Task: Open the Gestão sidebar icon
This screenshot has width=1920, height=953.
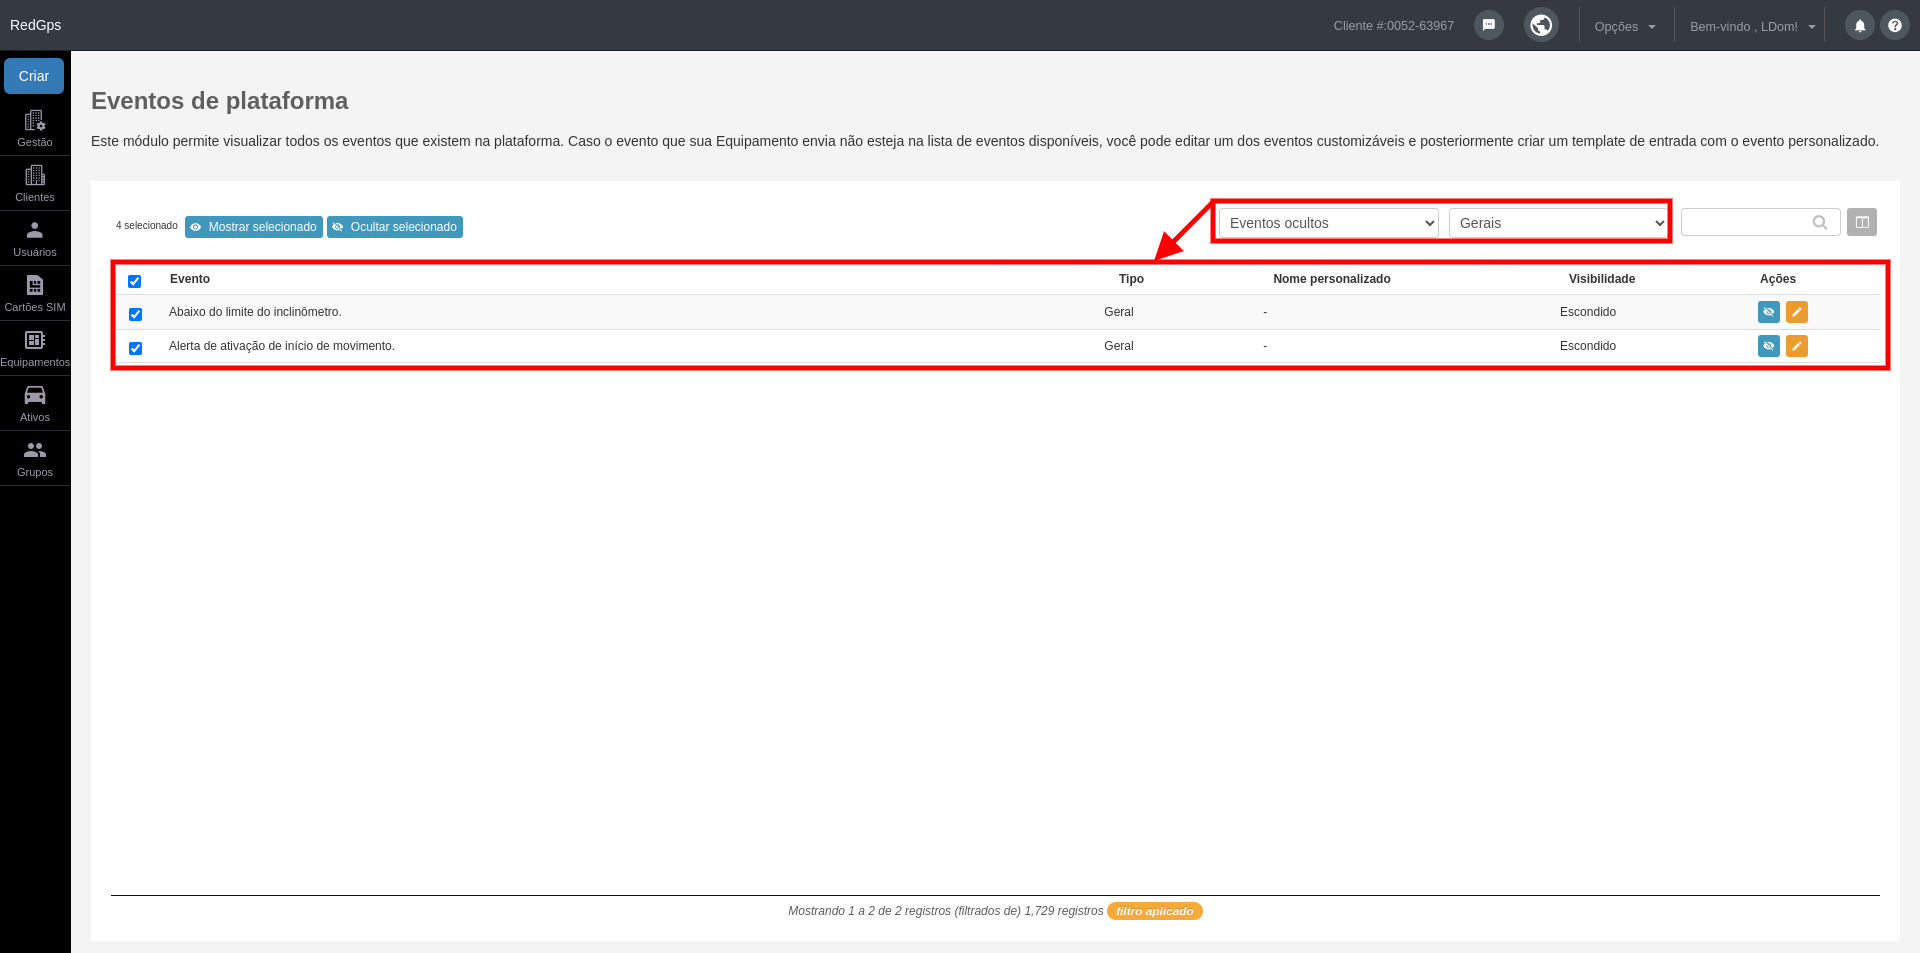Action: point(35,121)
